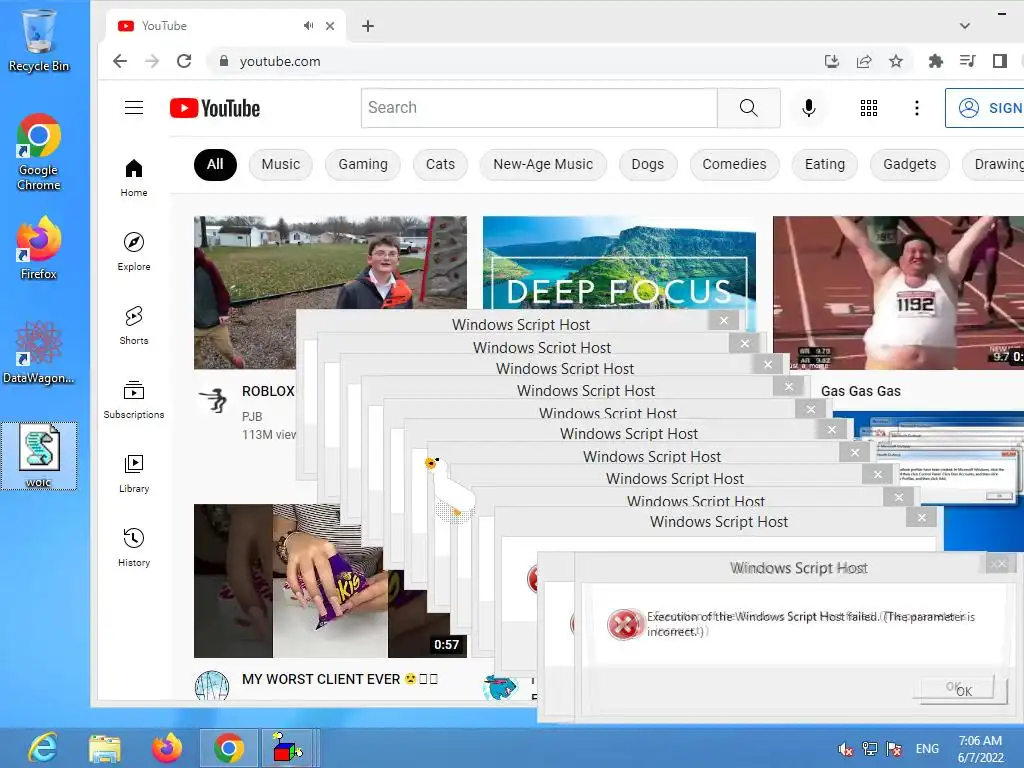Focus the YouTube search field
The height and width of the screenshot is (768, 1024).
click(539, 108)
